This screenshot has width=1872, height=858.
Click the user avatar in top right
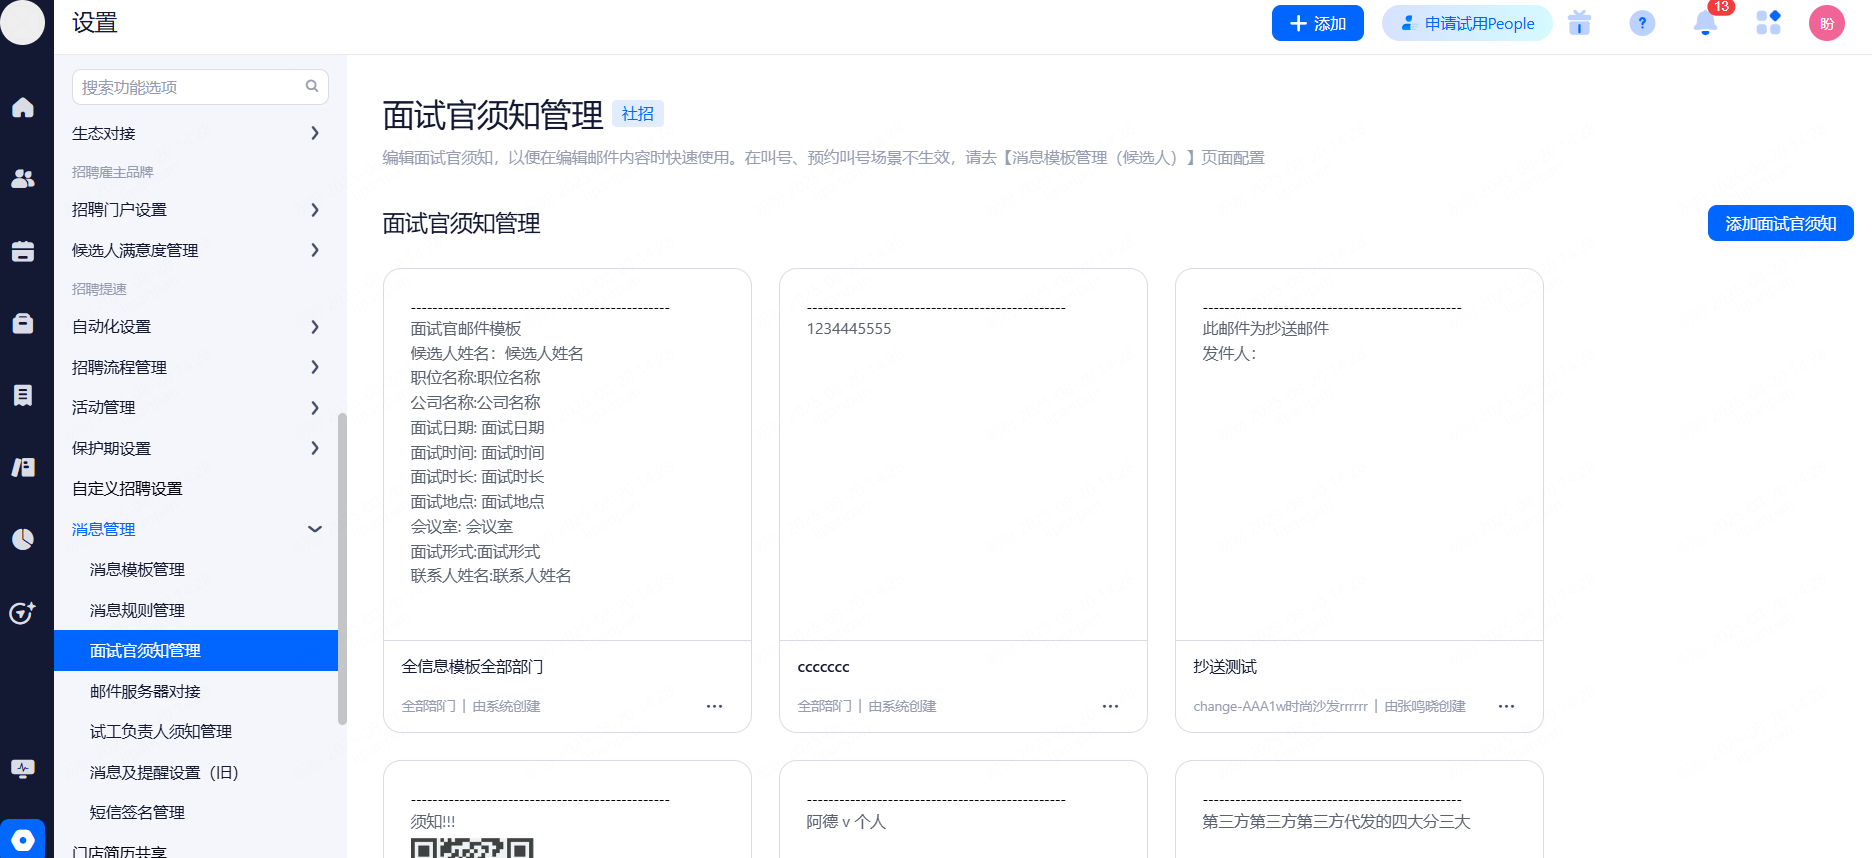[x=1826, y=23]
